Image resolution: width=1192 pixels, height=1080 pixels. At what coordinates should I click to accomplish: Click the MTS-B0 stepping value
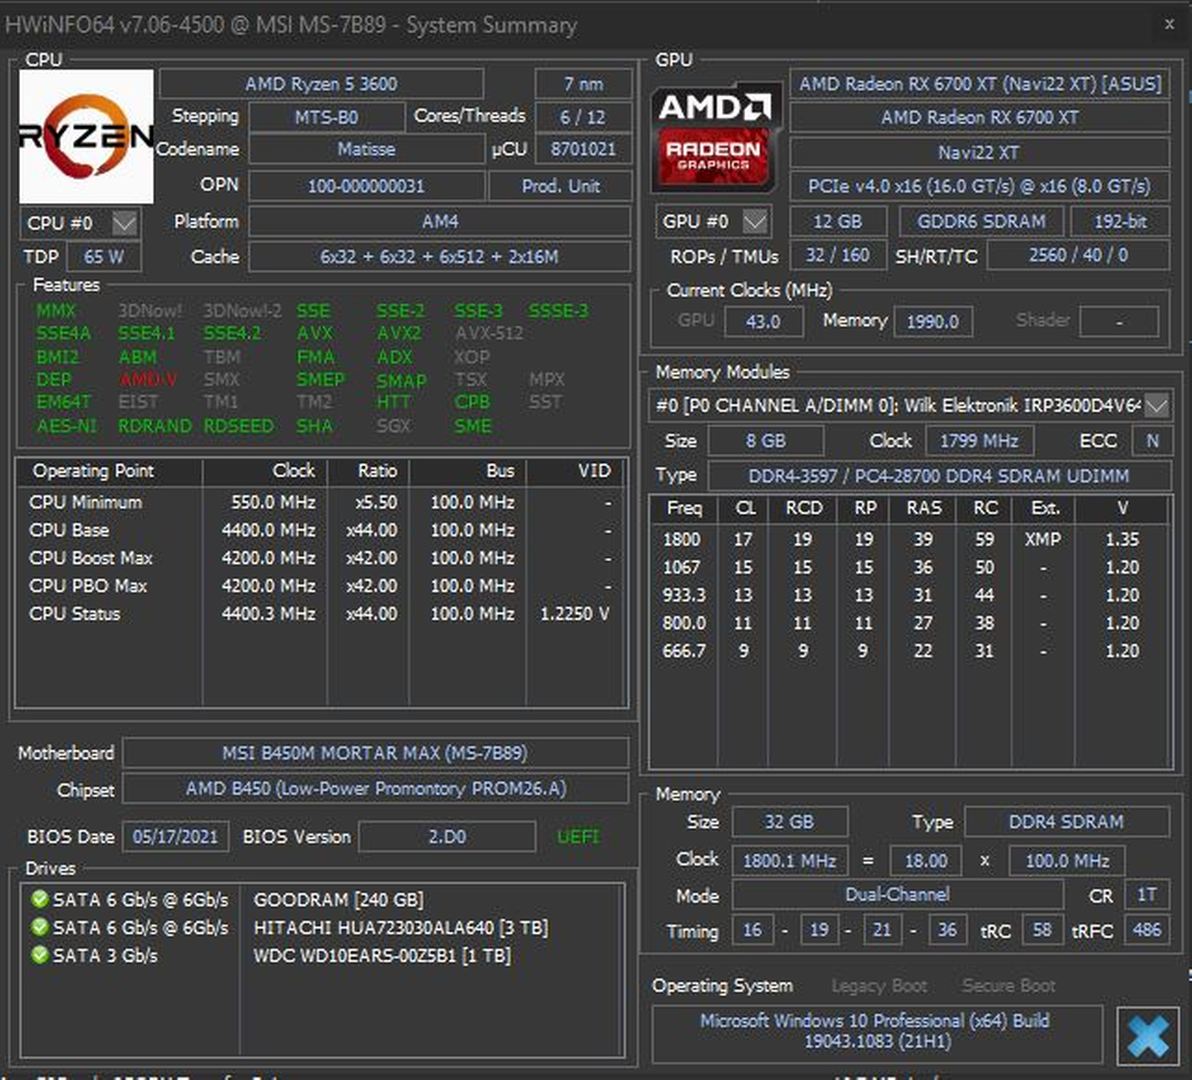(327, 117)
